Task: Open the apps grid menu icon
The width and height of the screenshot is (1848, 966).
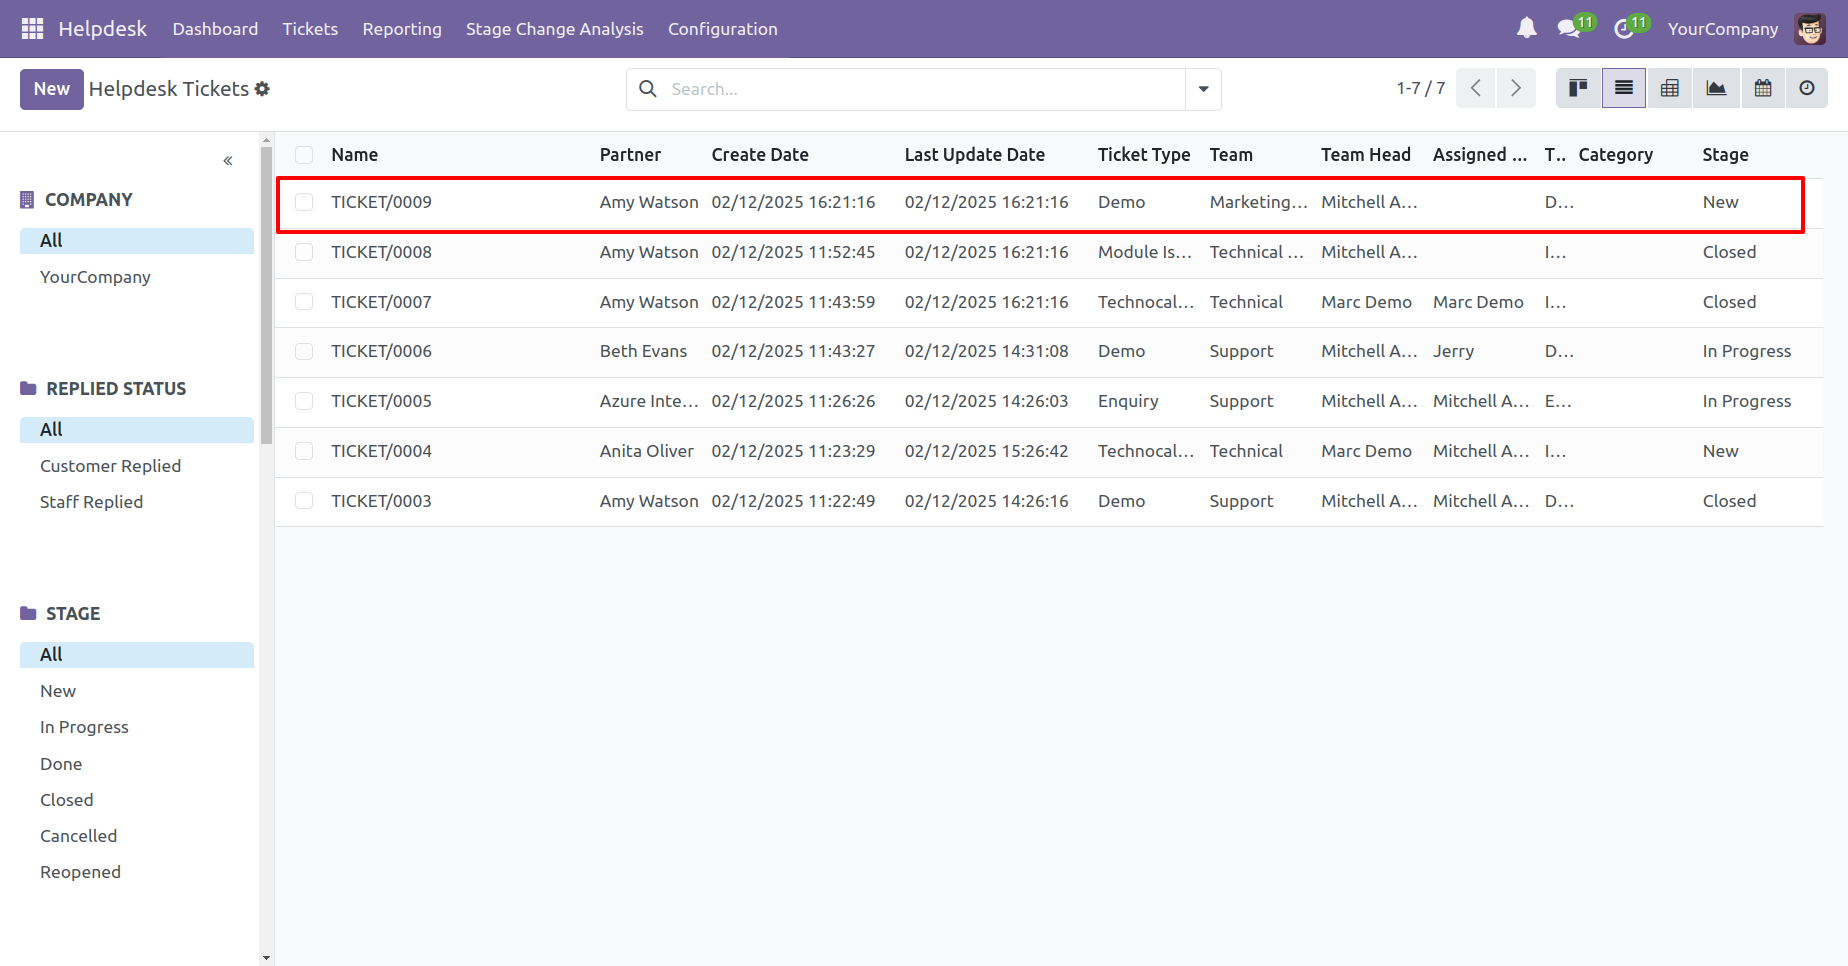Action: (32, 29)
